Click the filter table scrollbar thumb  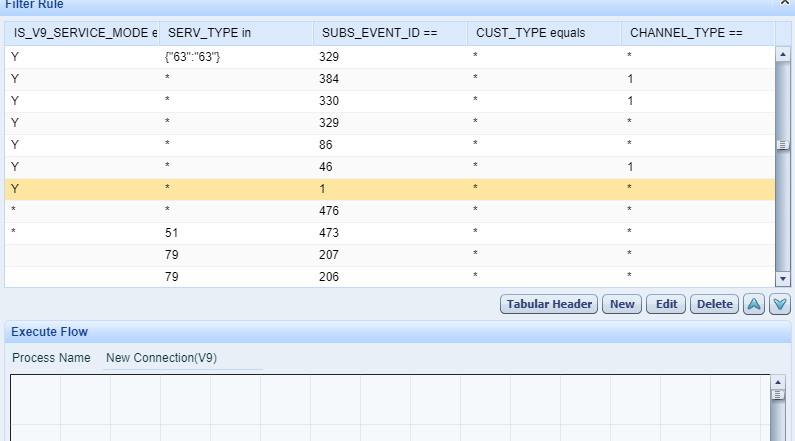(782, 145)
